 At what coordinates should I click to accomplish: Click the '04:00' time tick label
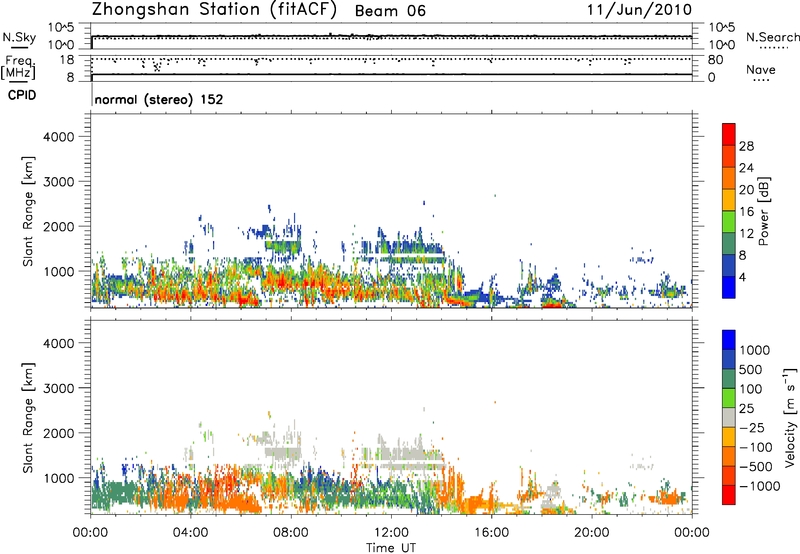(190, 533)
